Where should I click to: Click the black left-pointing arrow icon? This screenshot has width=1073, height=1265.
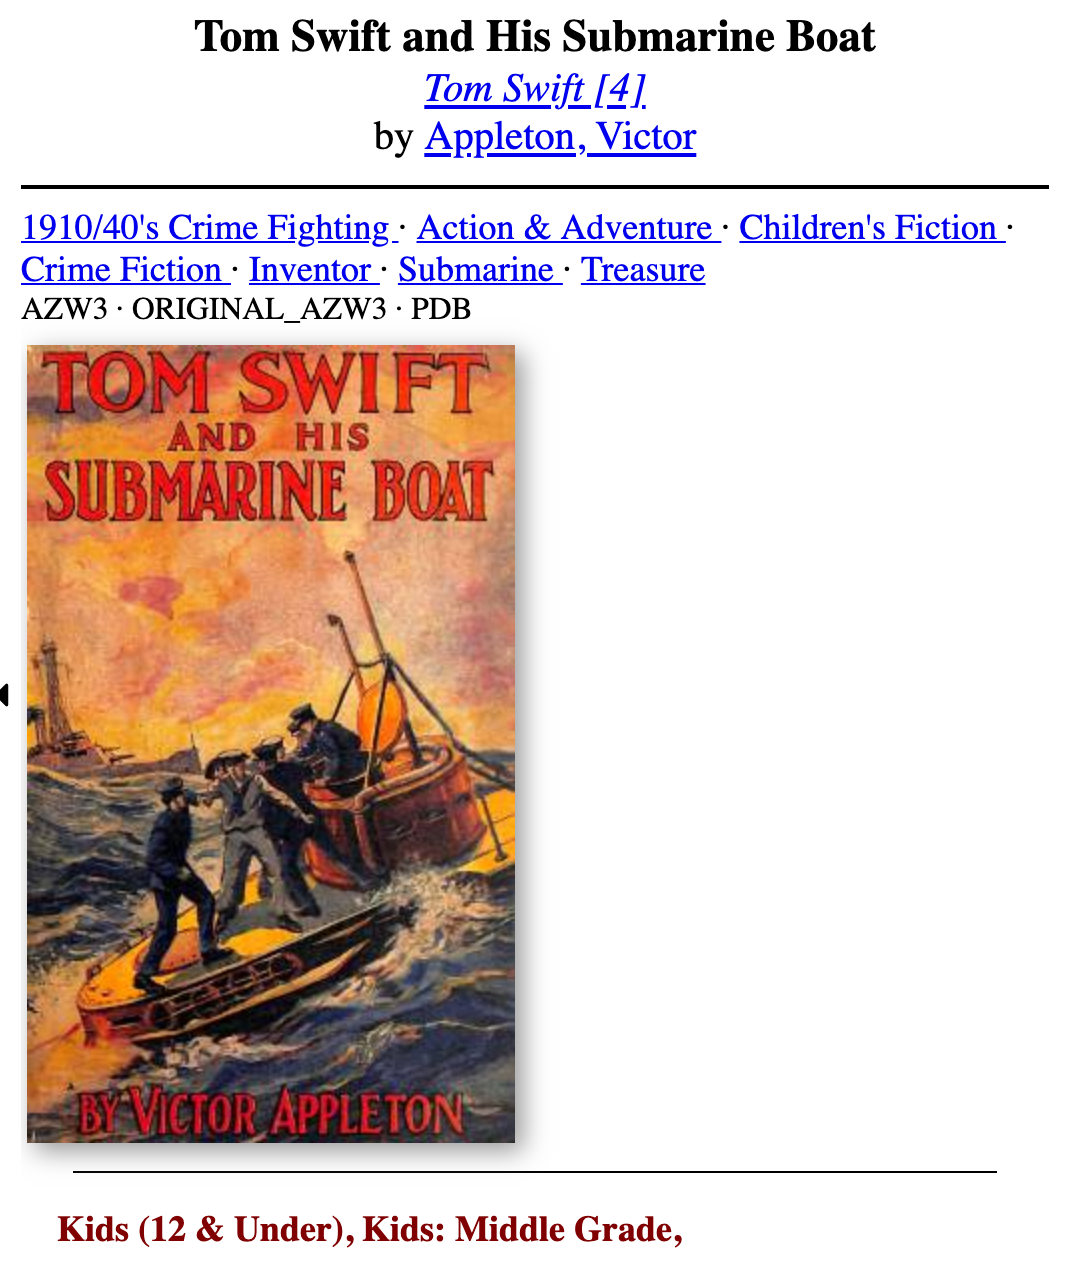pos(4,694)
